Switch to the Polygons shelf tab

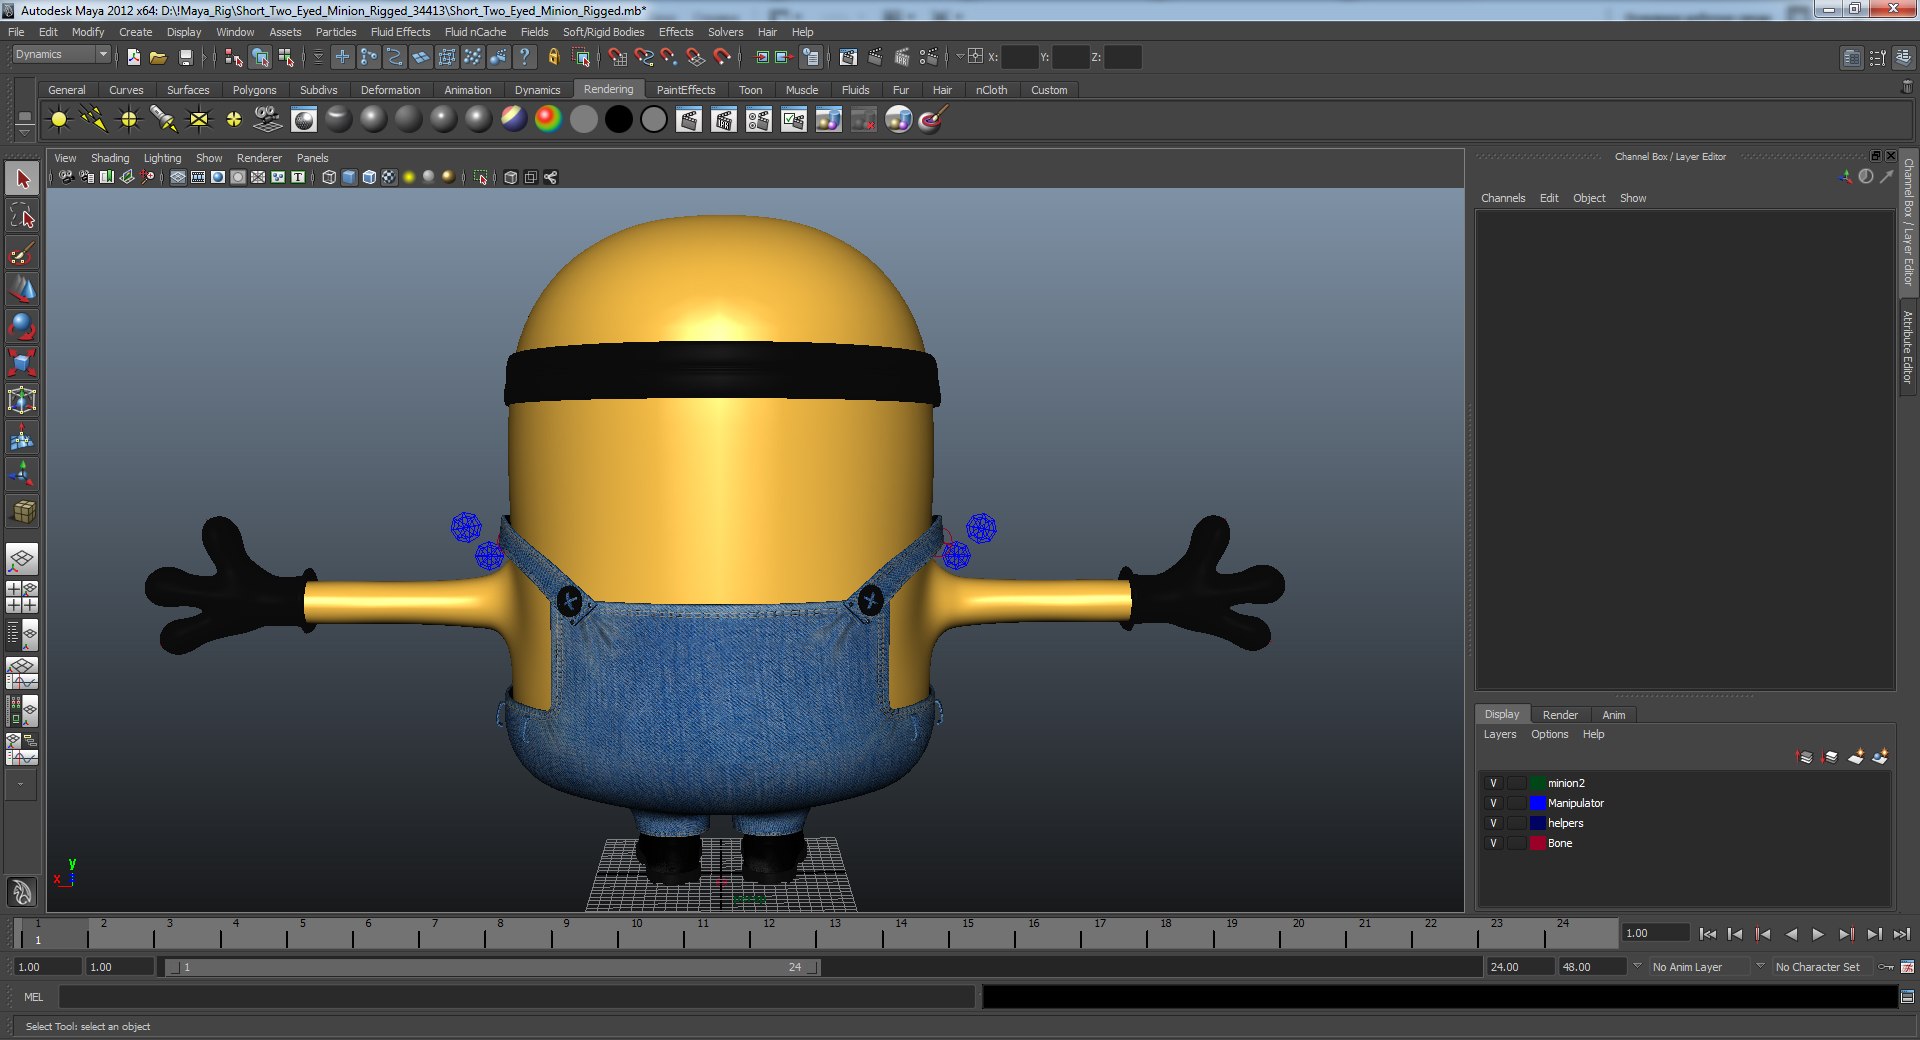click(254, 90)
